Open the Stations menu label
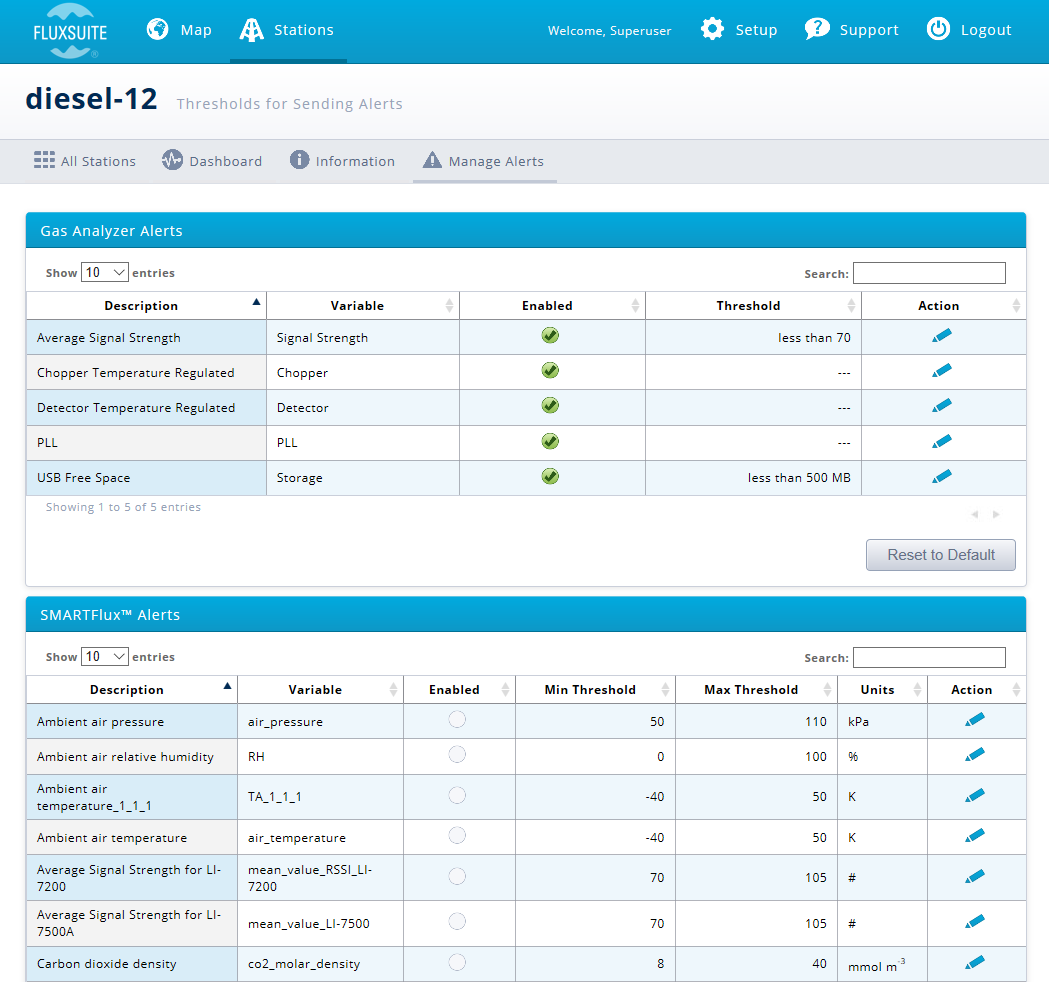The width and height of the screenshot is (1049, 982). 304,30
